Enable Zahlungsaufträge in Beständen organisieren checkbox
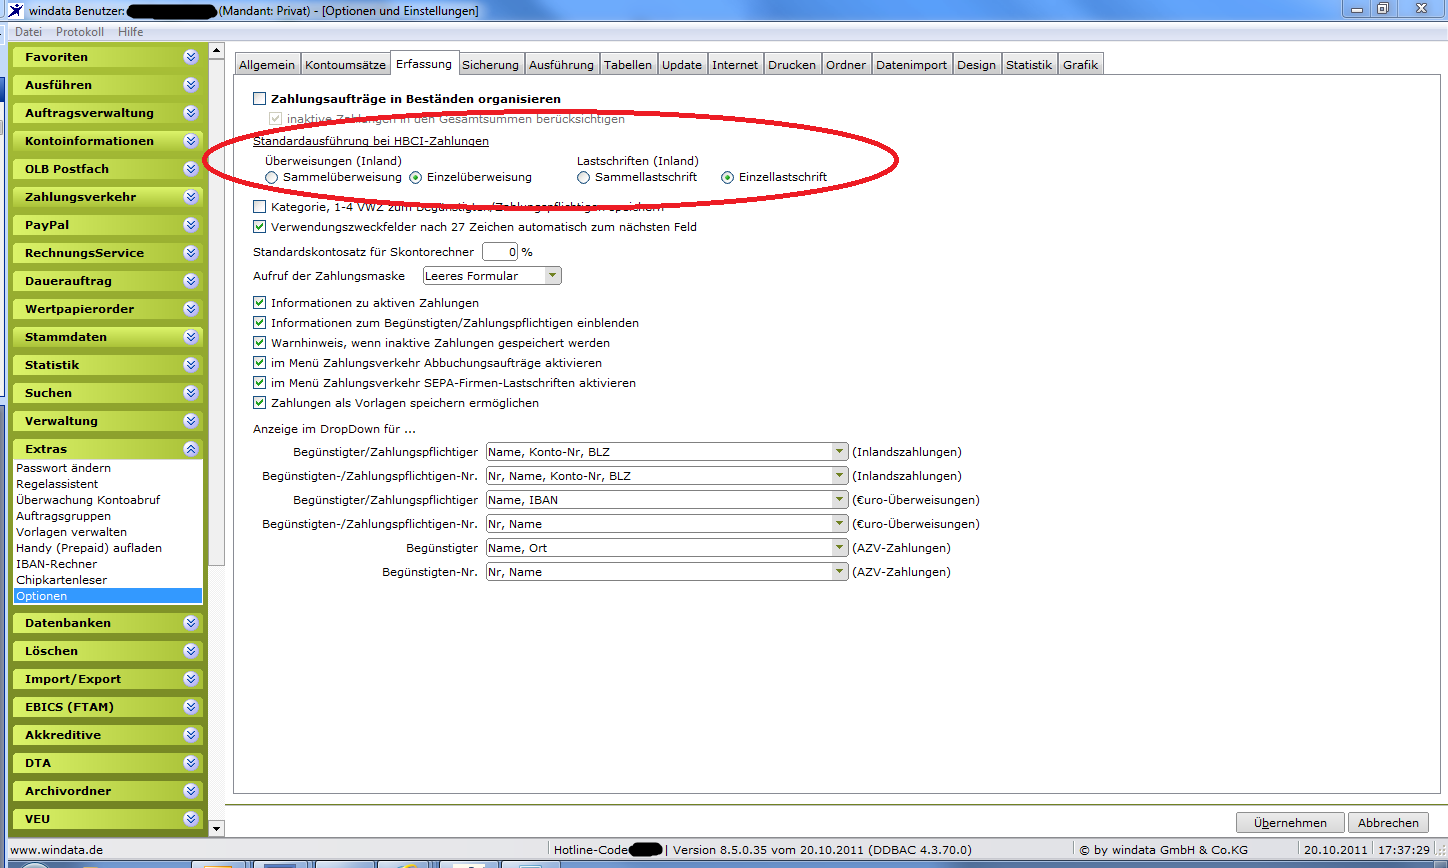The width and height of the screenshot is (1448, 868). [260, 99]
